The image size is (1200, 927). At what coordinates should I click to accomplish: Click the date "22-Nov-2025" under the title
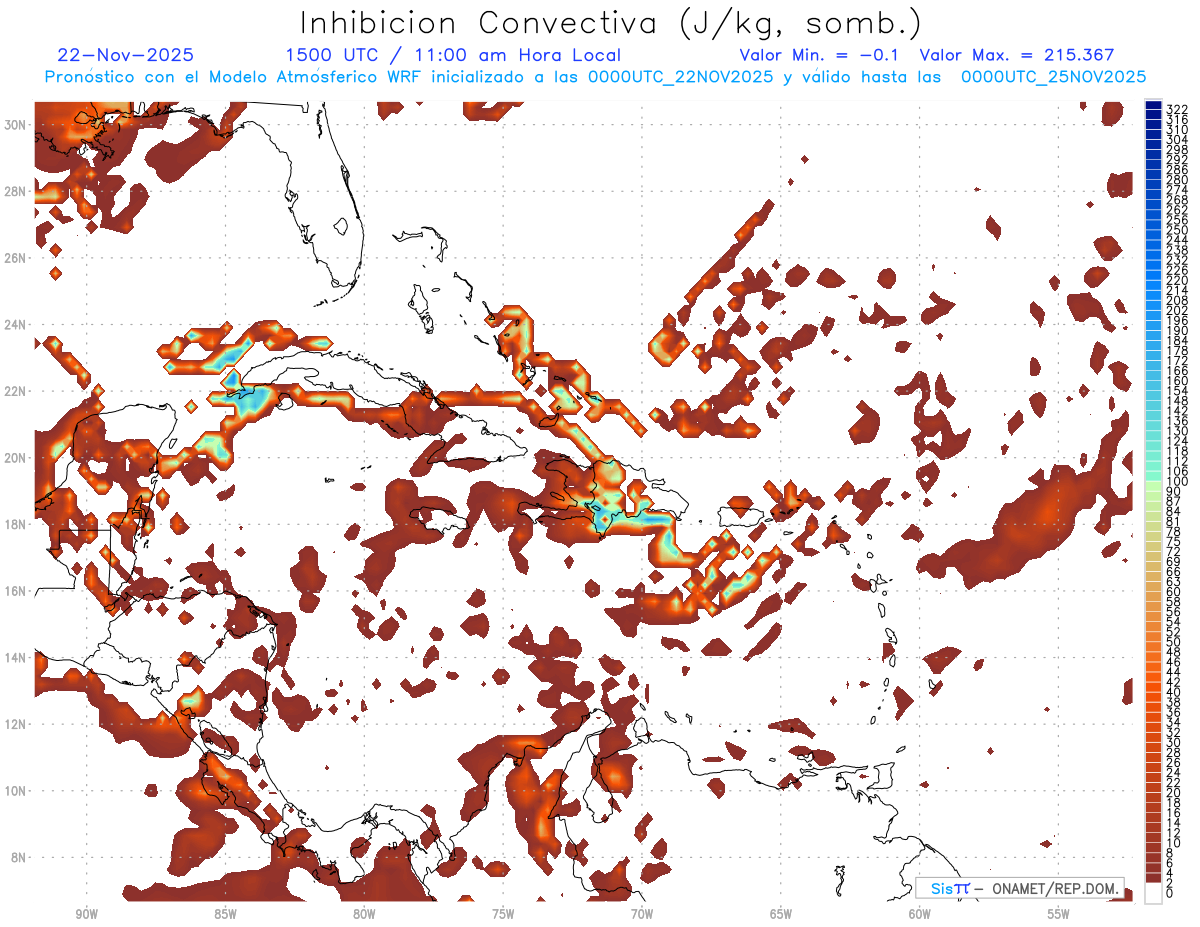tap(126, 55)
